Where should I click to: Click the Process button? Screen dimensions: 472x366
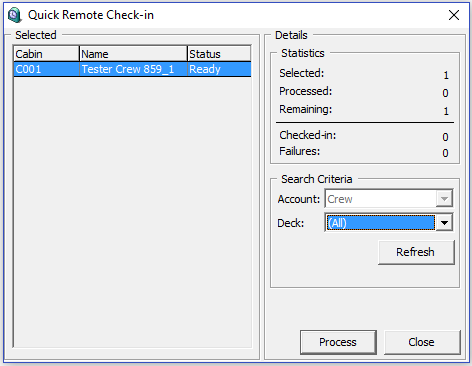tap(338, 342)
